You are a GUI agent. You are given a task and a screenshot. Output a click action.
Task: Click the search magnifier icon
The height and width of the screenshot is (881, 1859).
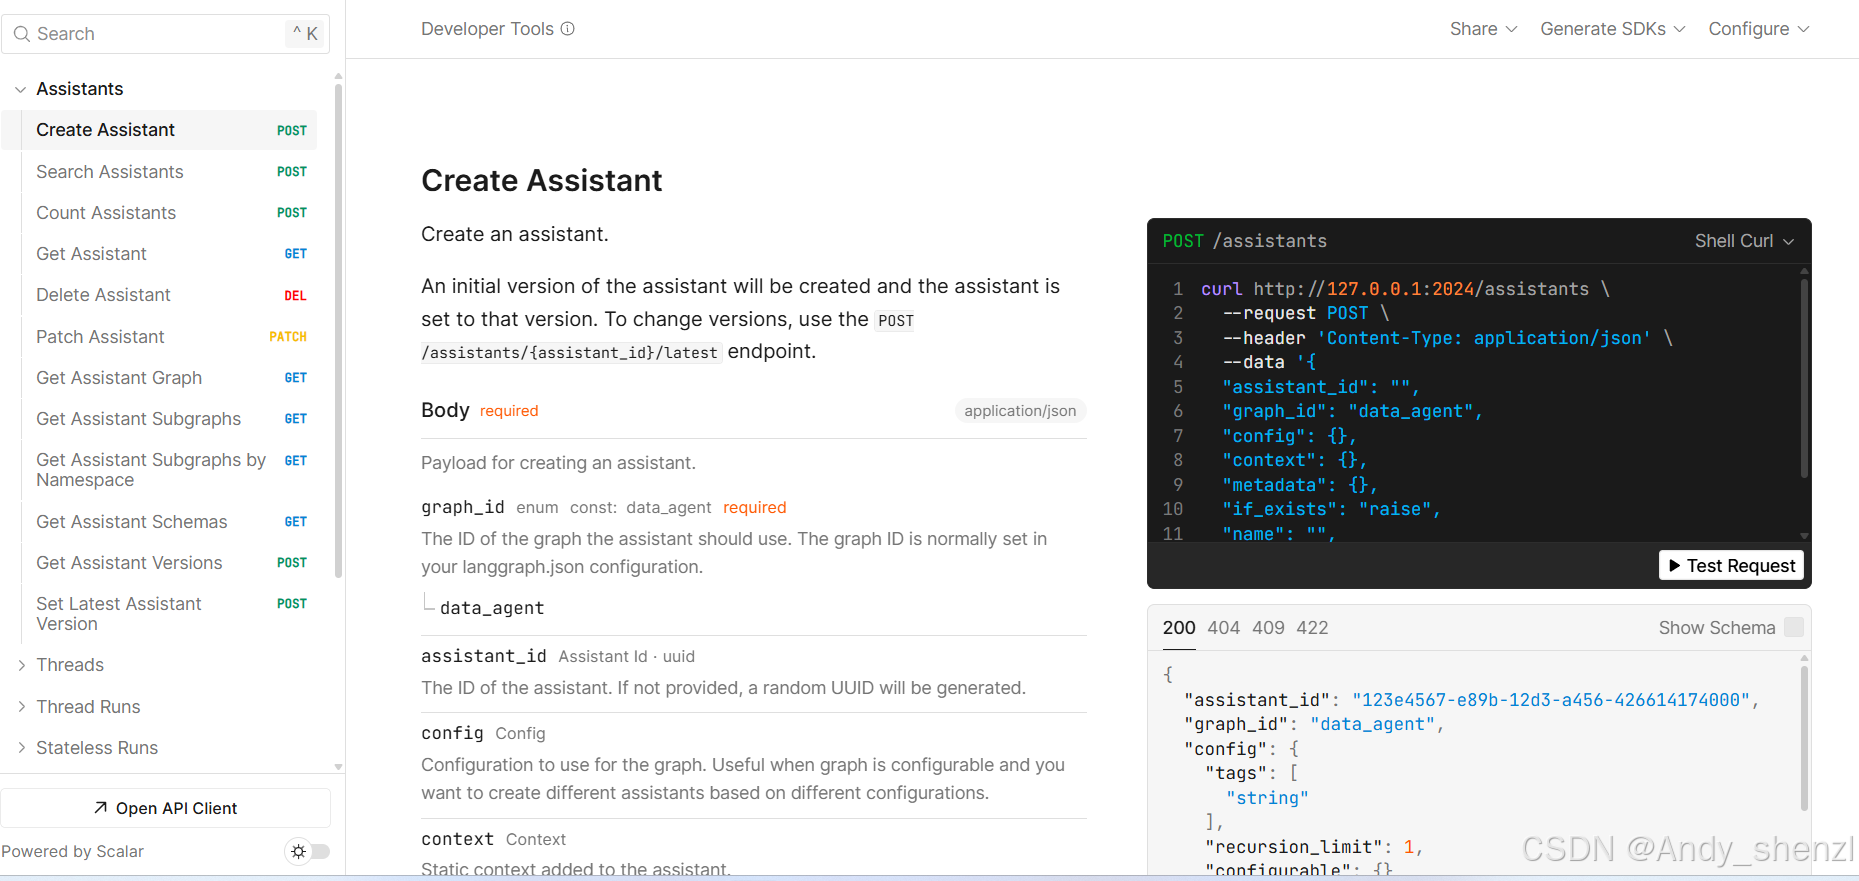coord(22,34)
